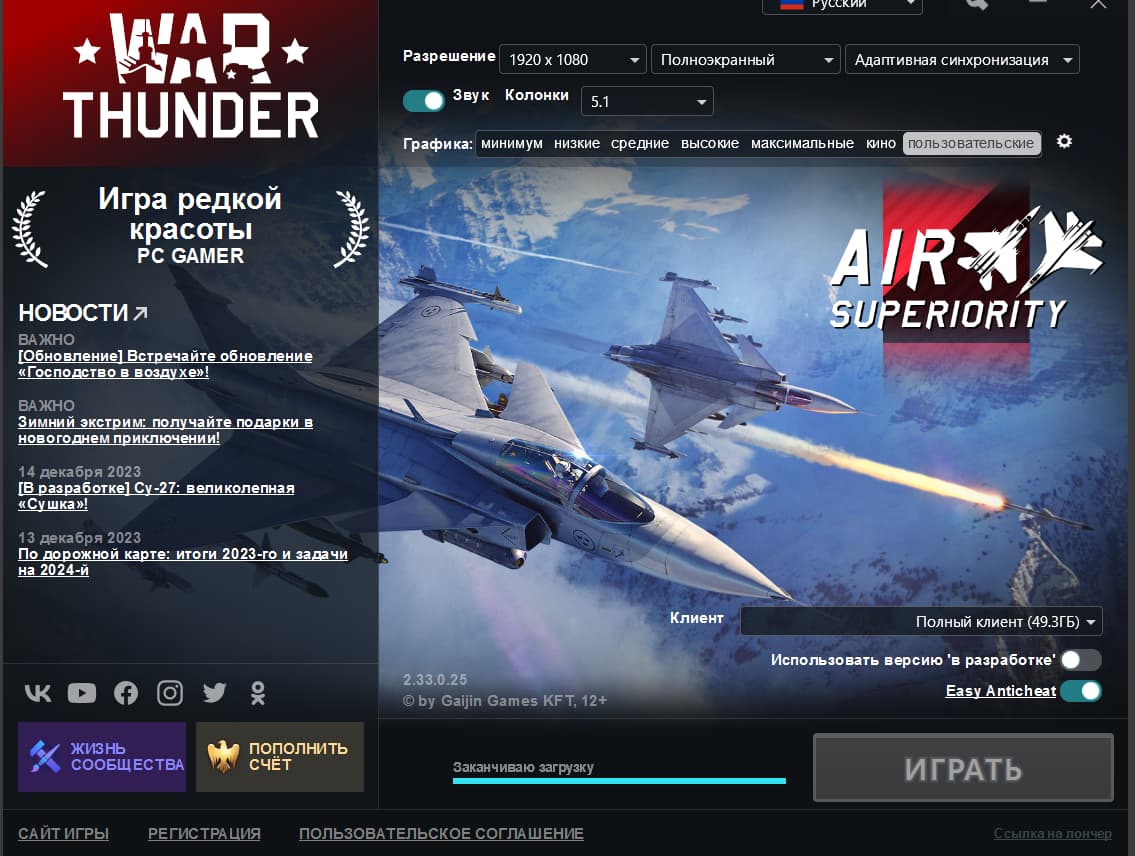
Task: Open the Odnoklassniki icon
Action: pyautogui.click(x=258, y=693)
